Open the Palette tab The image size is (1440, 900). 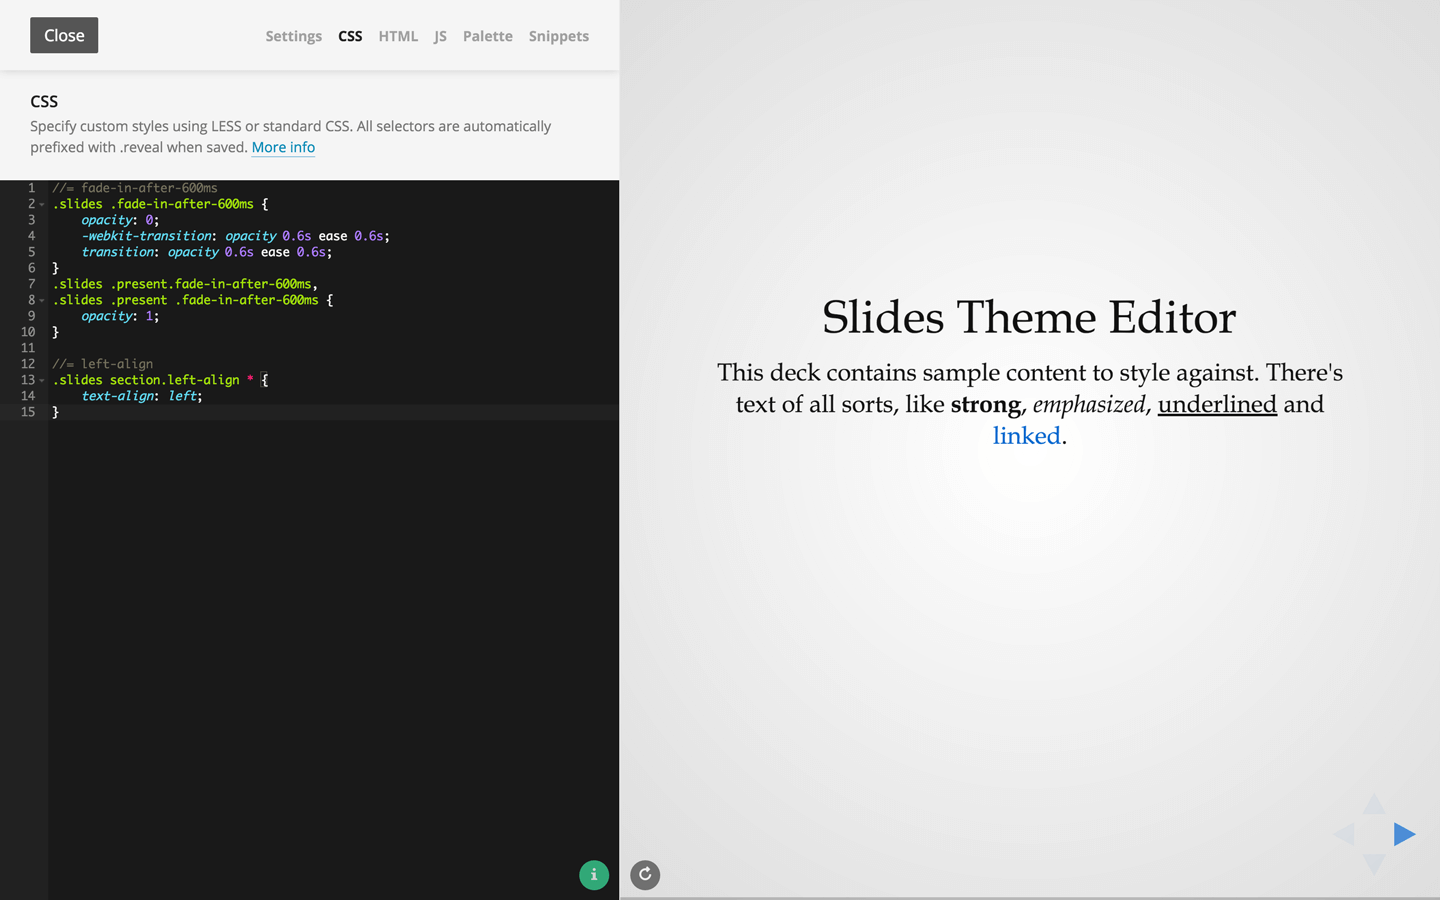488,36
